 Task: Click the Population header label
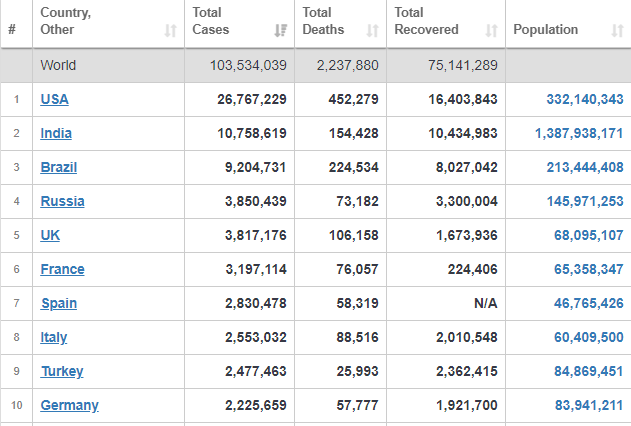pos(546,29)
